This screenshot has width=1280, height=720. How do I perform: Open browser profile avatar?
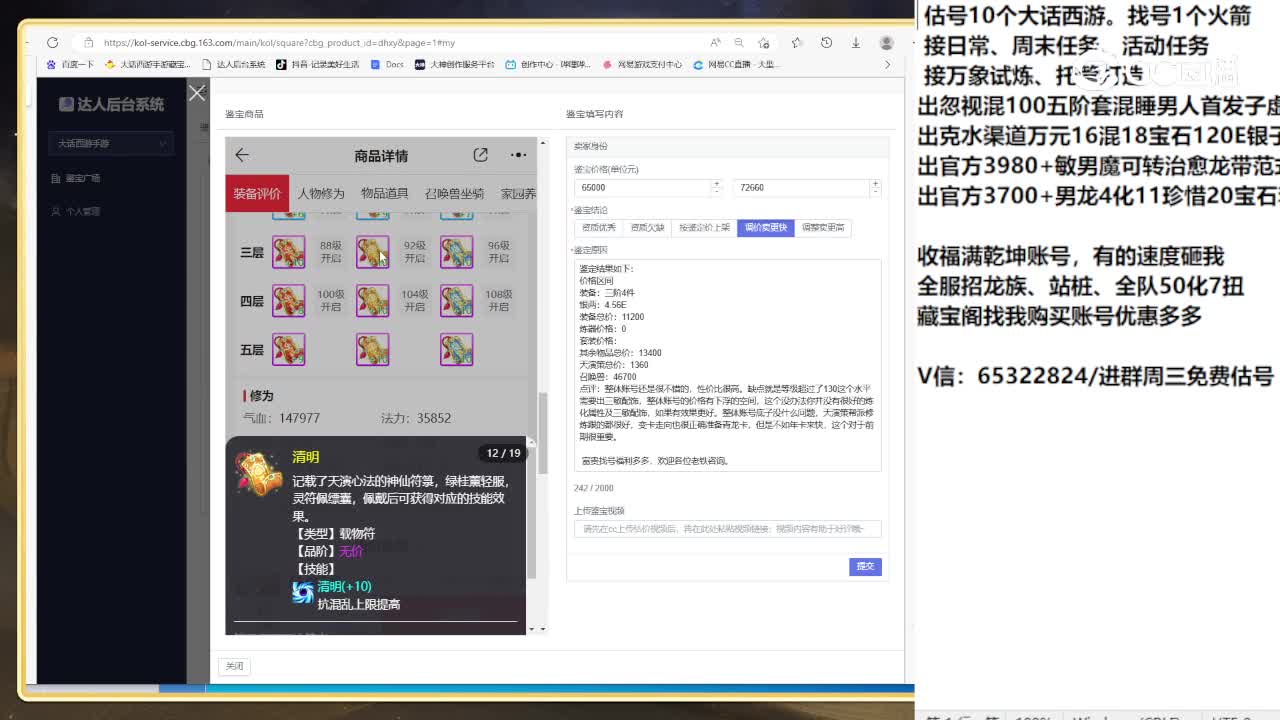click(x=886, y=43)
